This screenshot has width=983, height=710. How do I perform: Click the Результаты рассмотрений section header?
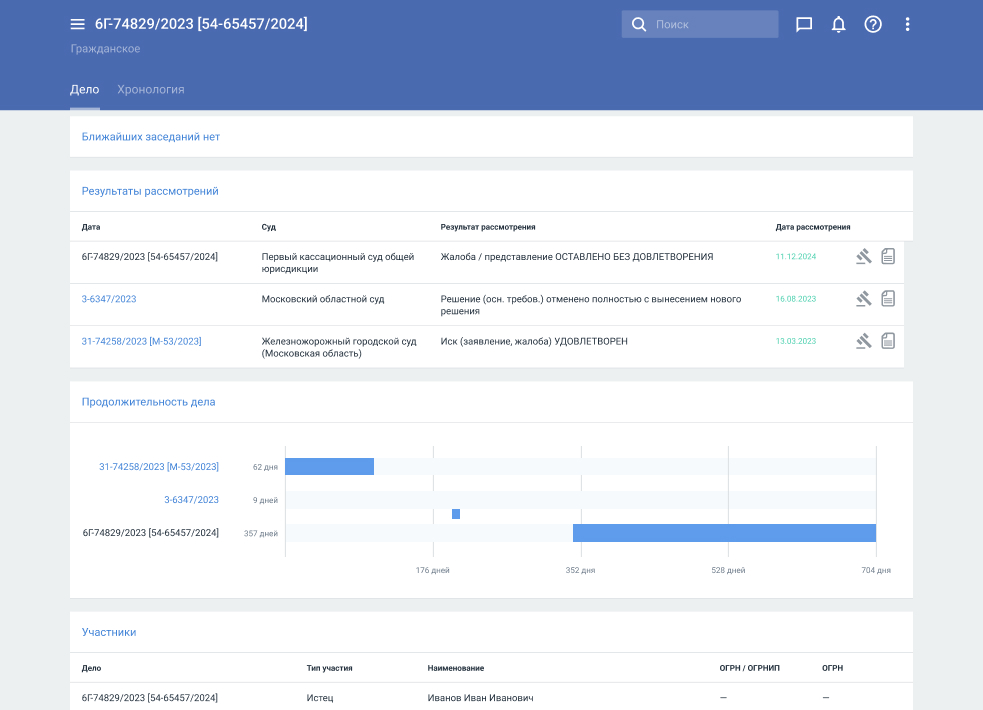tap(150, 191)
